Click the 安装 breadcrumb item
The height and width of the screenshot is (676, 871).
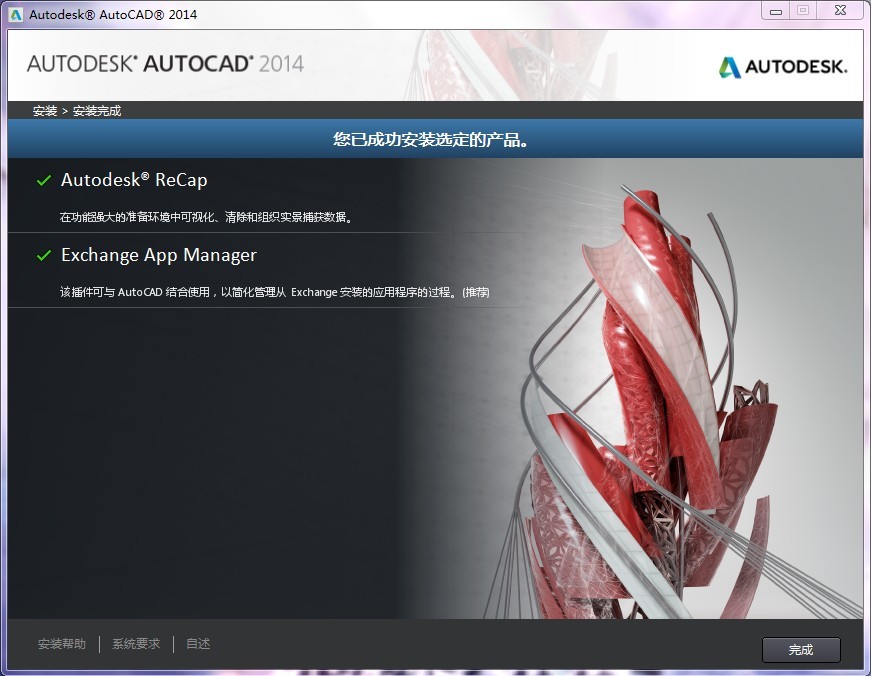[45, 111]
